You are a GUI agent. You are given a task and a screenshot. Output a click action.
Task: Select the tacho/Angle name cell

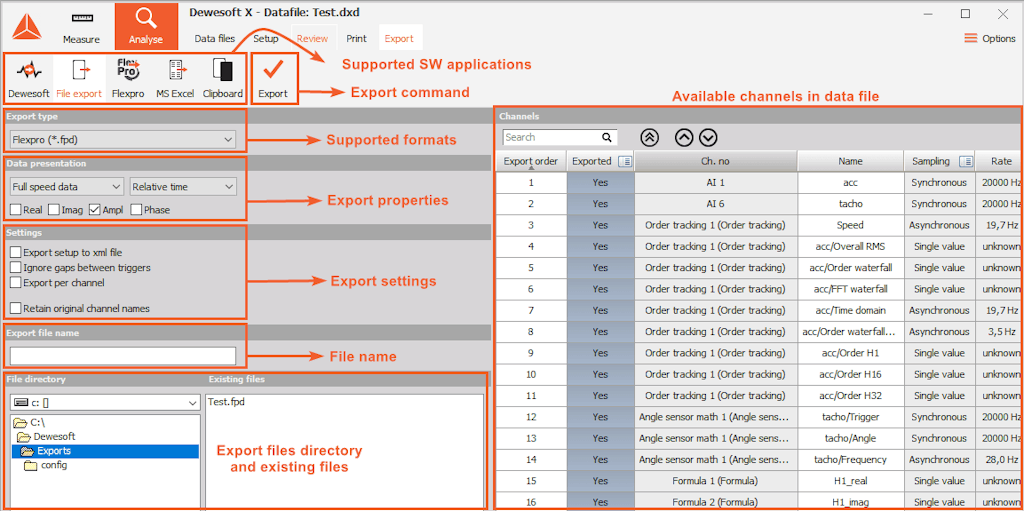click(850, 438)
